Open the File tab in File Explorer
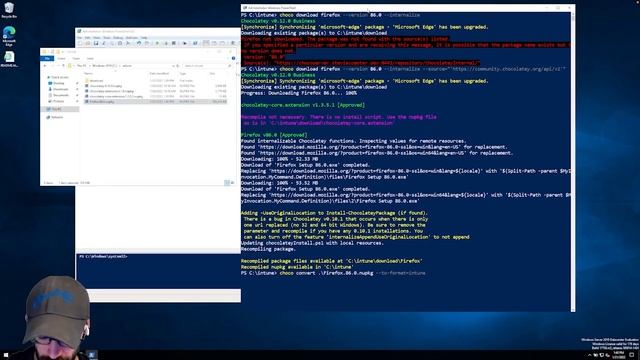640x360 pixels. click(47, 58)
